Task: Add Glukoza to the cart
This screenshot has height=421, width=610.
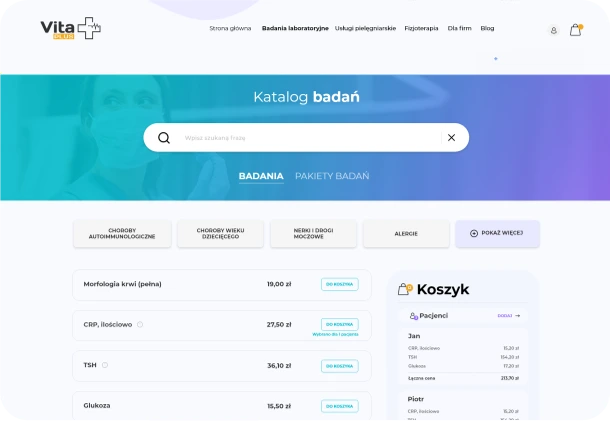Action: [340, 406]
